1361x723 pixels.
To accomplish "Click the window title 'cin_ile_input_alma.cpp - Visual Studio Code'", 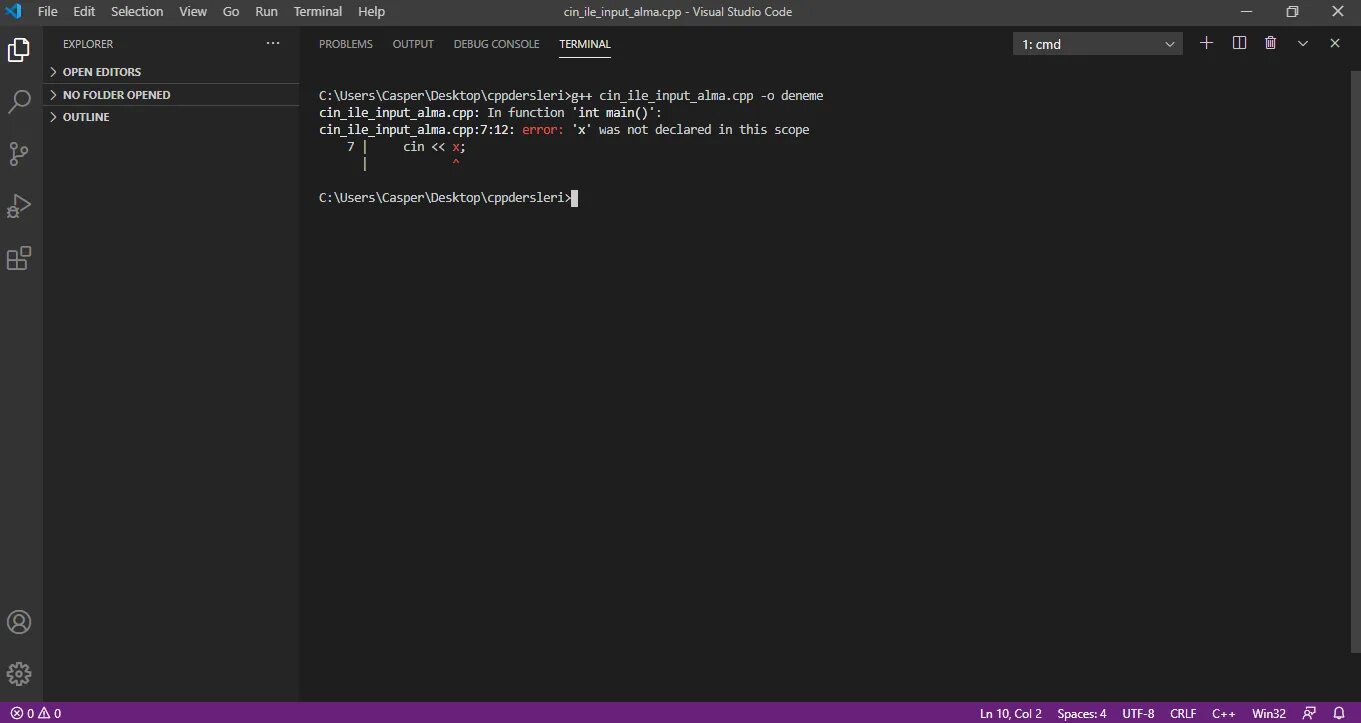I will pos(678,12).
